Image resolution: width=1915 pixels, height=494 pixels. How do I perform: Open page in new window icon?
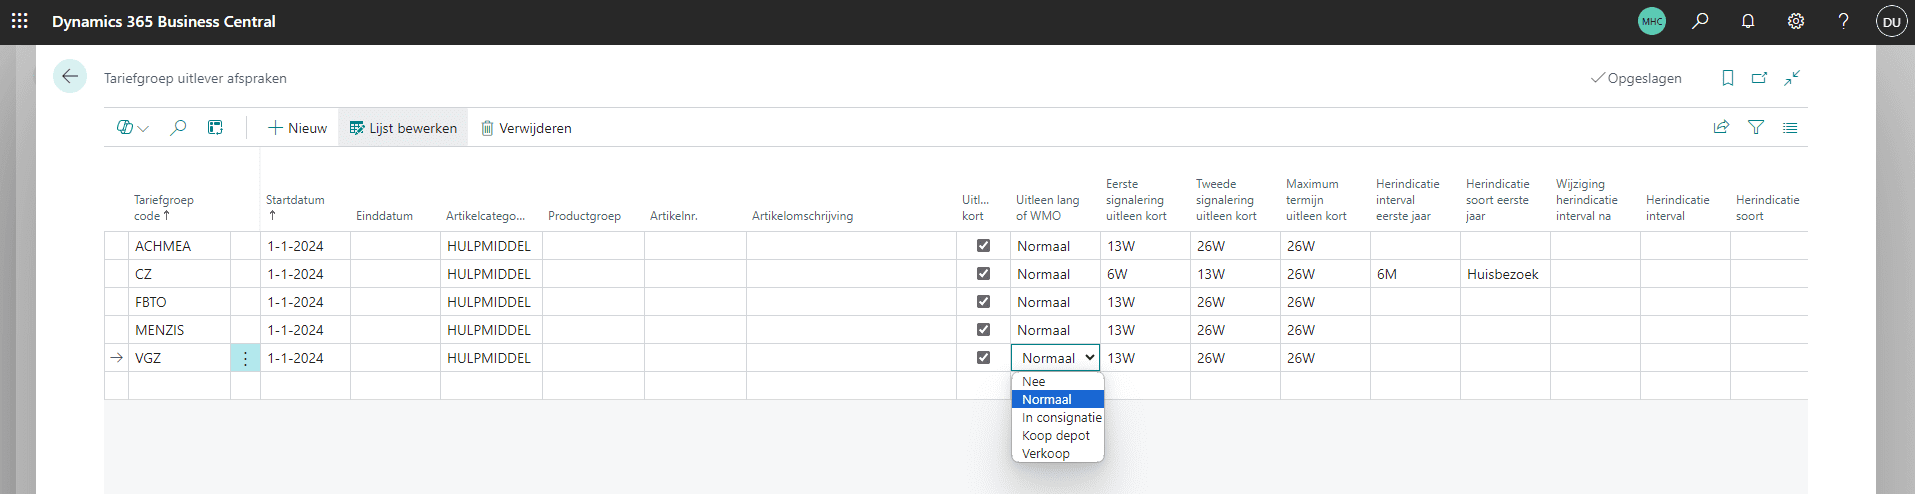[1759, 78]
